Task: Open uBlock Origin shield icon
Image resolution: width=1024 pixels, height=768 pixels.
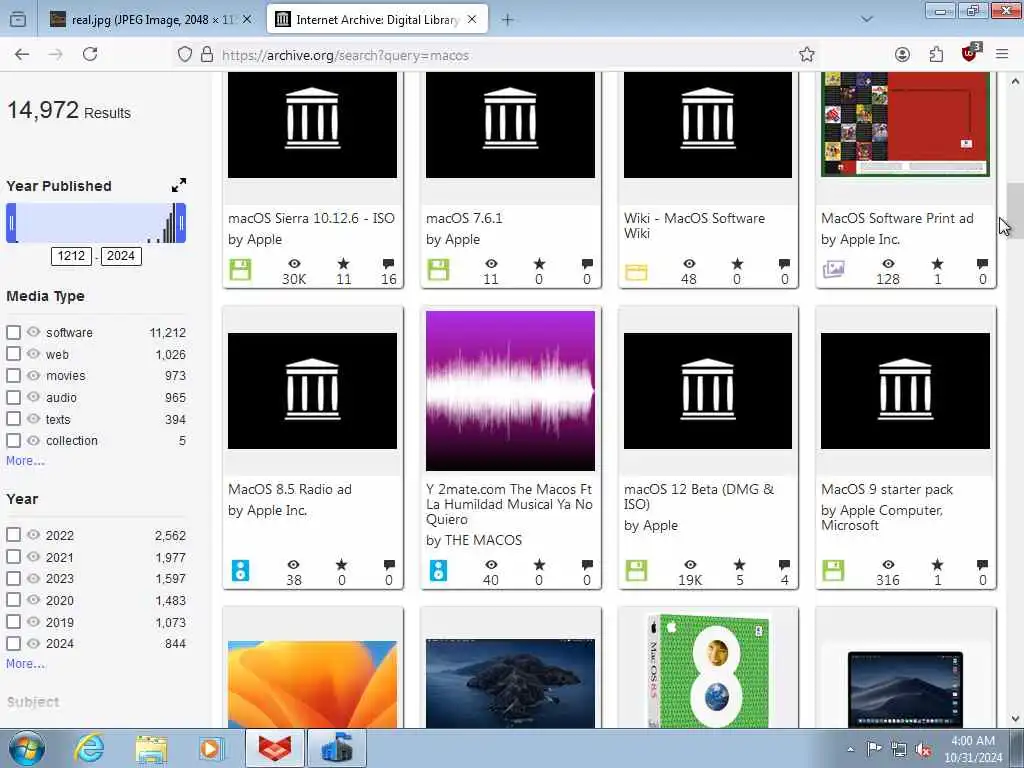Action: coord(970,54)
